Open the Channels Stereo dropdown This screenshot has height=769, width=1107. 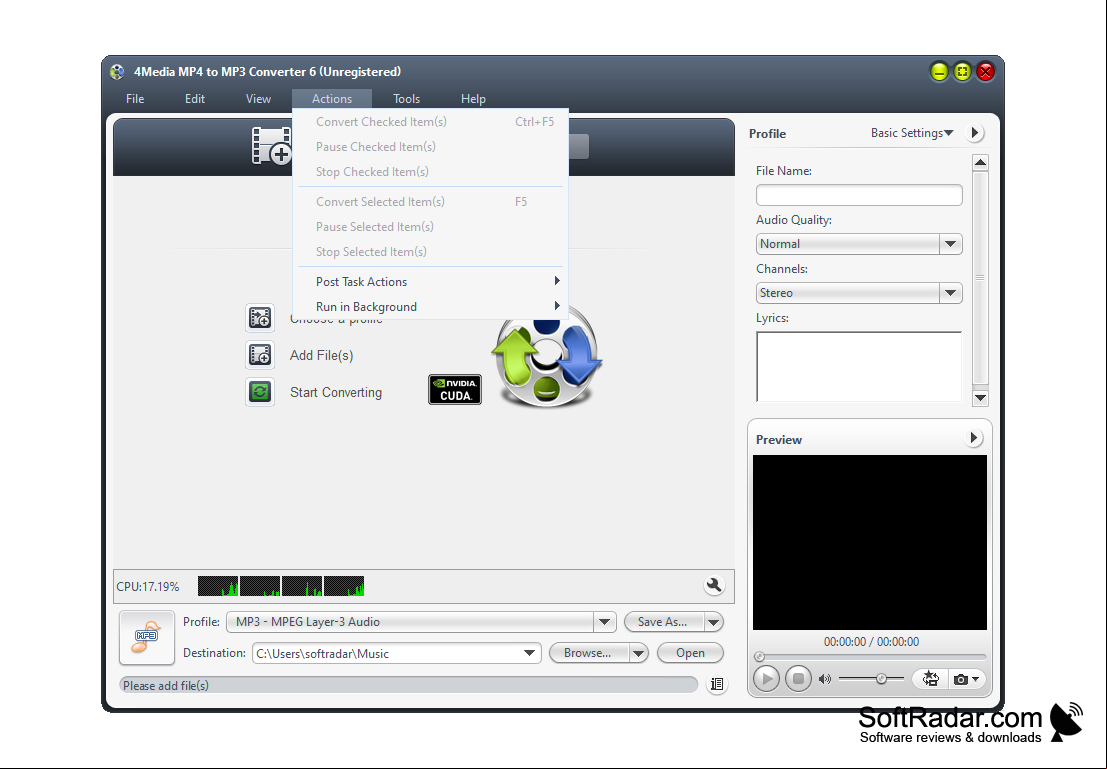pos(950,293)
